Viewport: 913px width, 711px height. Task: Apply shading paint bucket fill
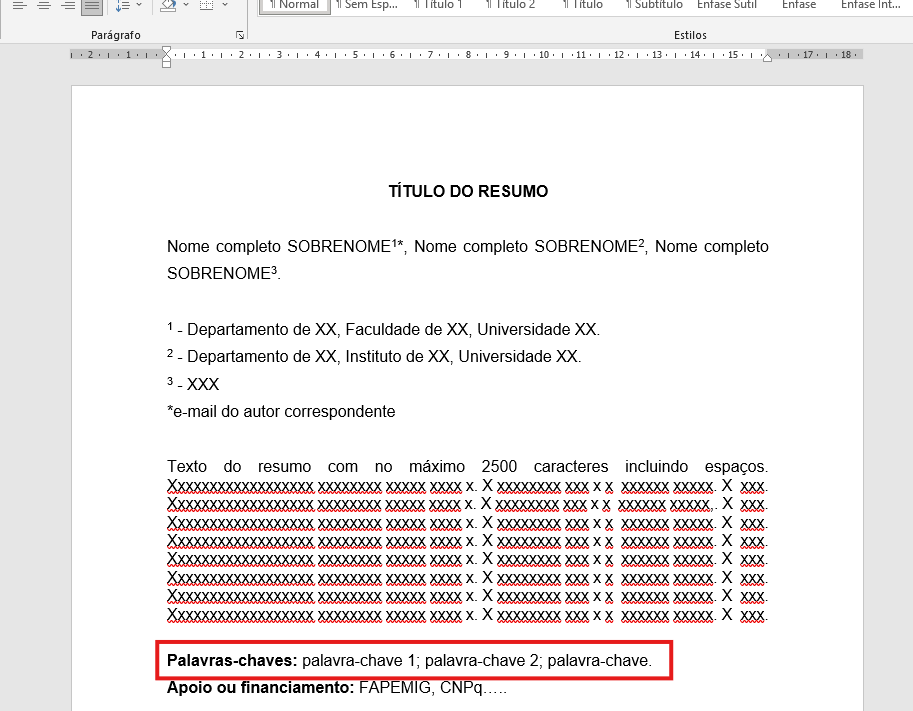coord(168,6)
